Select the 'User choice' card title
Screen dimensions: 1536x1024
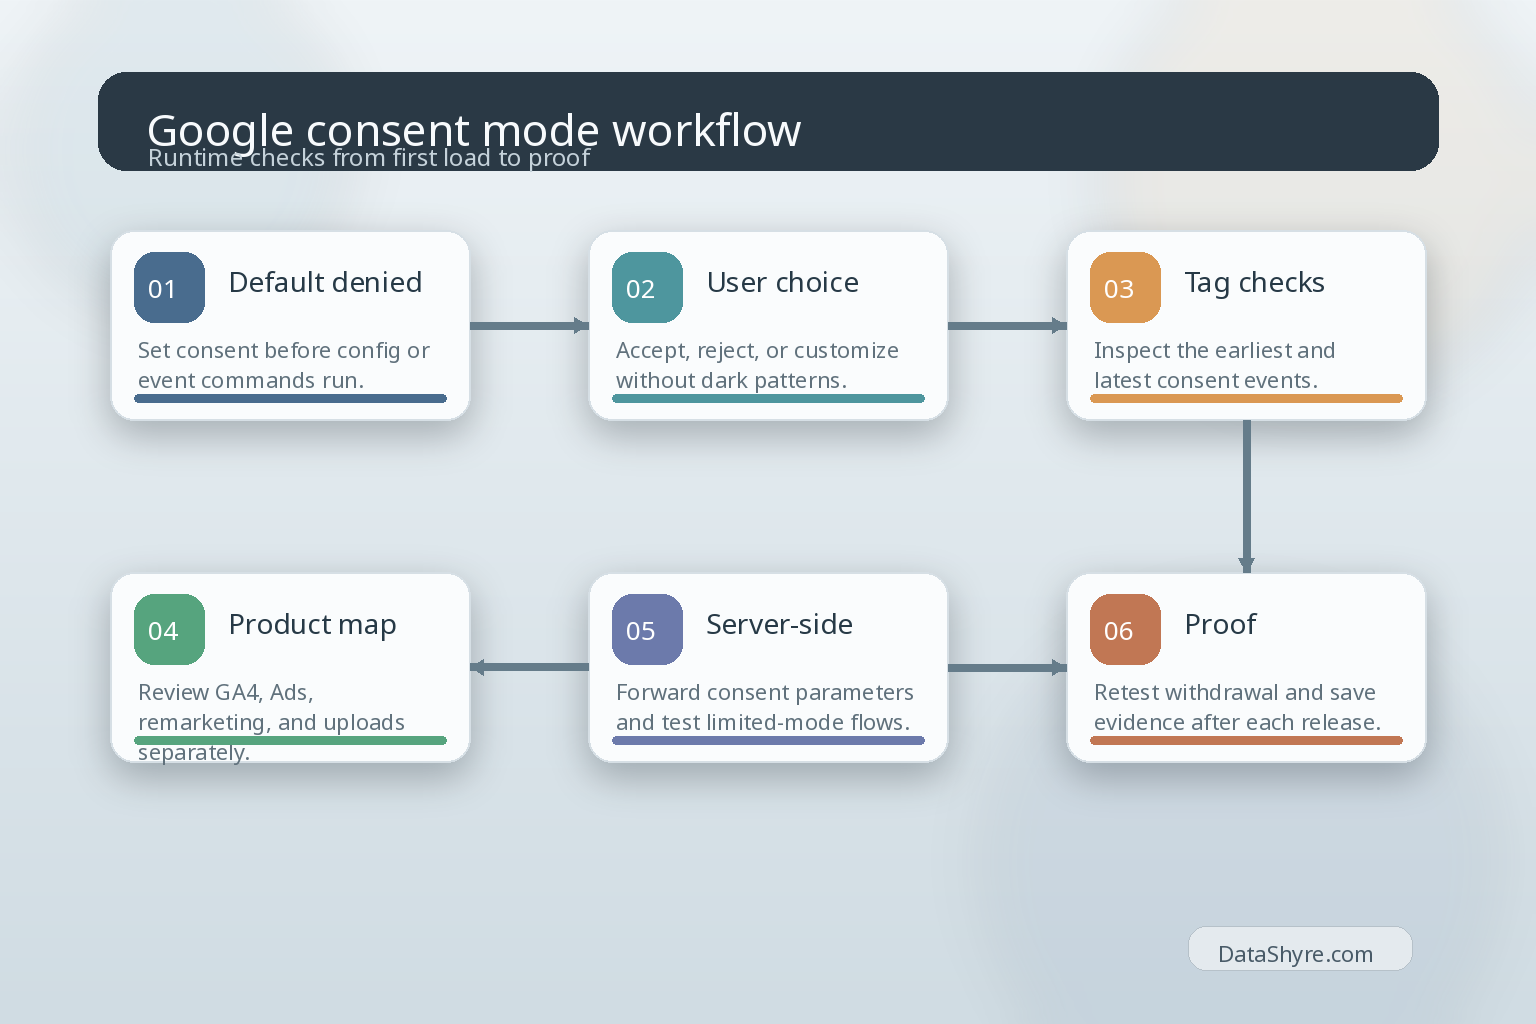pos(782,283)
